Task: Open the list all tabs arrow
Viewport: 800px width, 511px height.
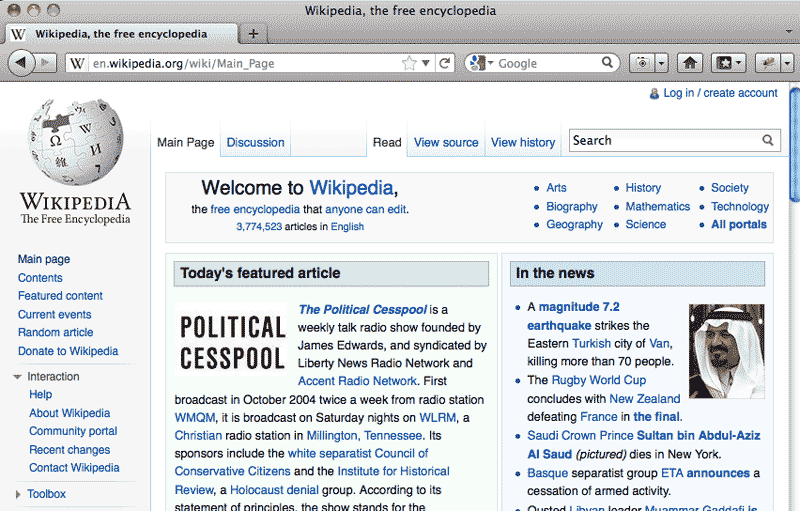Action: tap(789, 32)
